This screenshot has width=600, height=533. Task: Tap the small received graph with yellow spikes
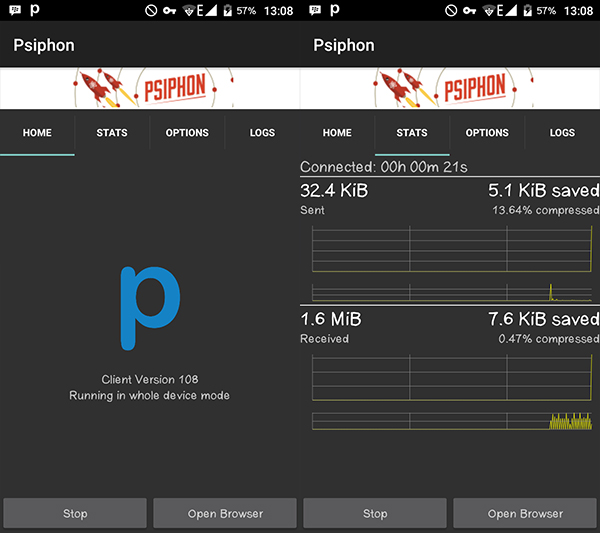click(x=452, y=421)
